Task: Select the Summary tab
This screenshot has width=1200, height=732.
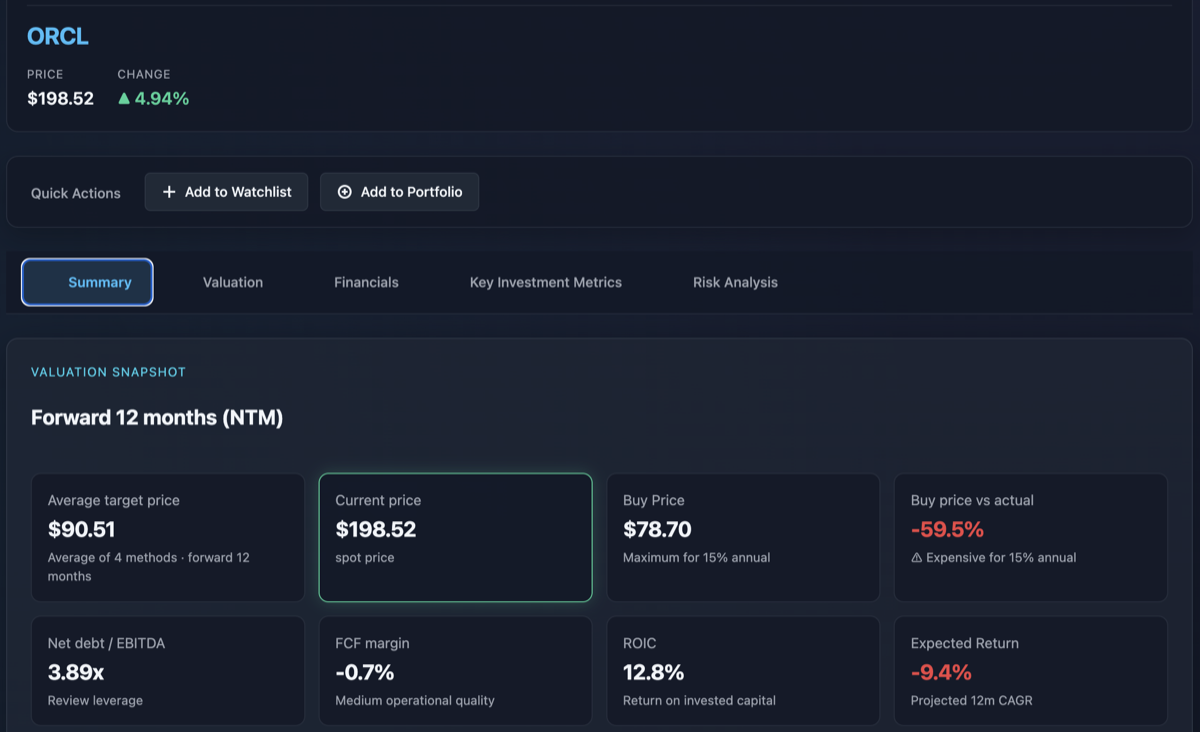Action: point(87,282)
